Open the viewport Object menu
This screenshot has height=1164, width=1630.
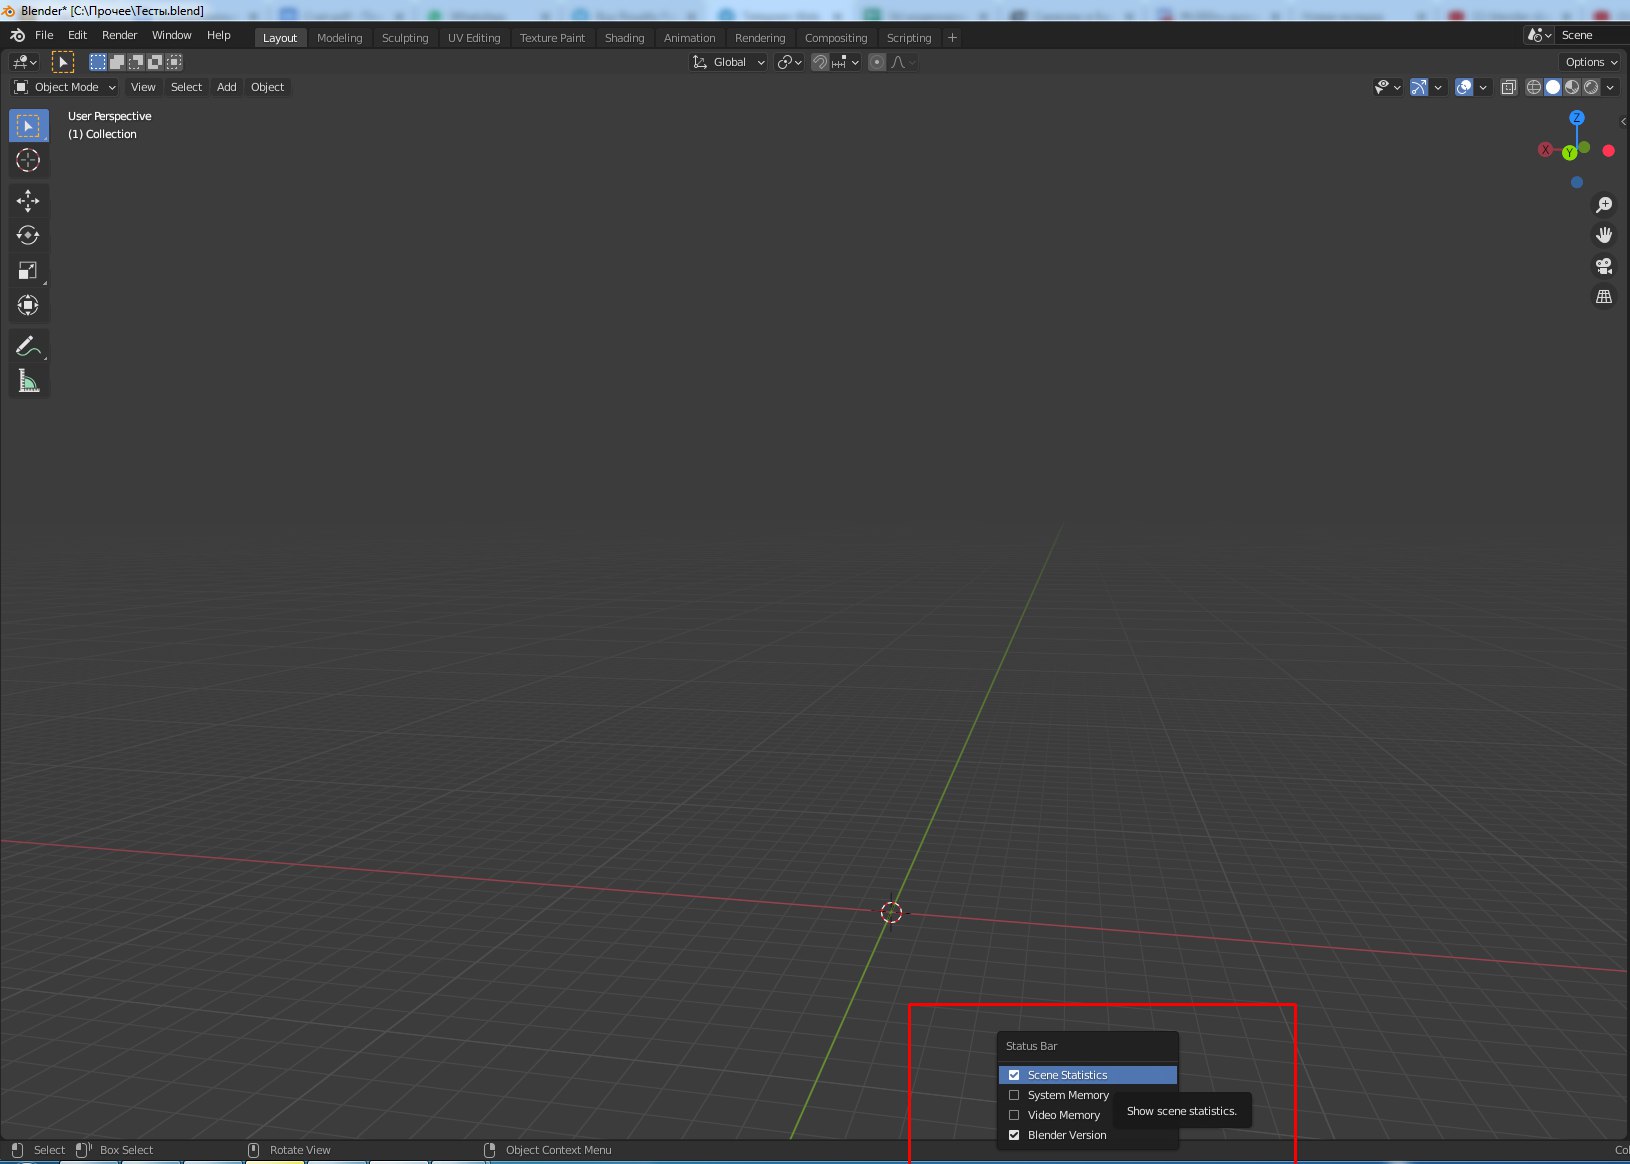267,87
